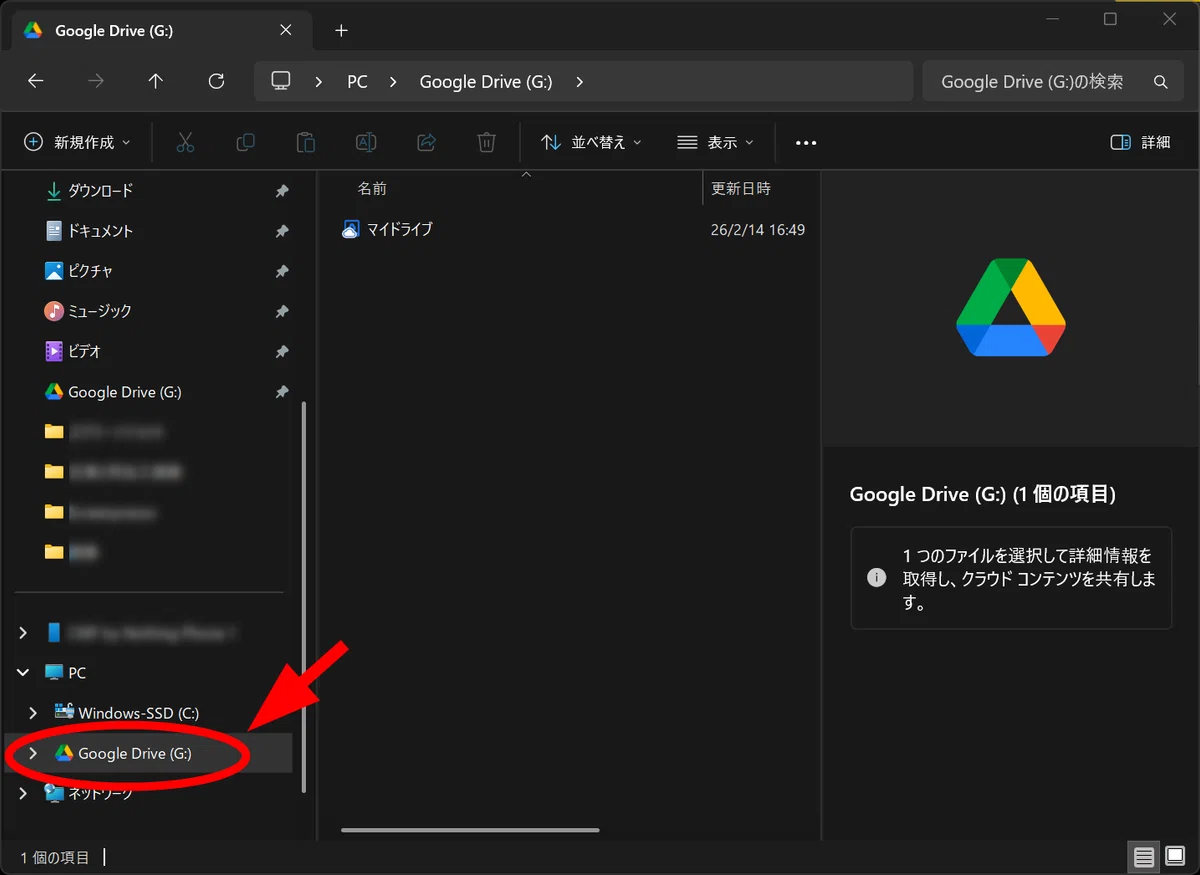
Task: Close the Google Drive (G:) tab
Action: (286, 30)
